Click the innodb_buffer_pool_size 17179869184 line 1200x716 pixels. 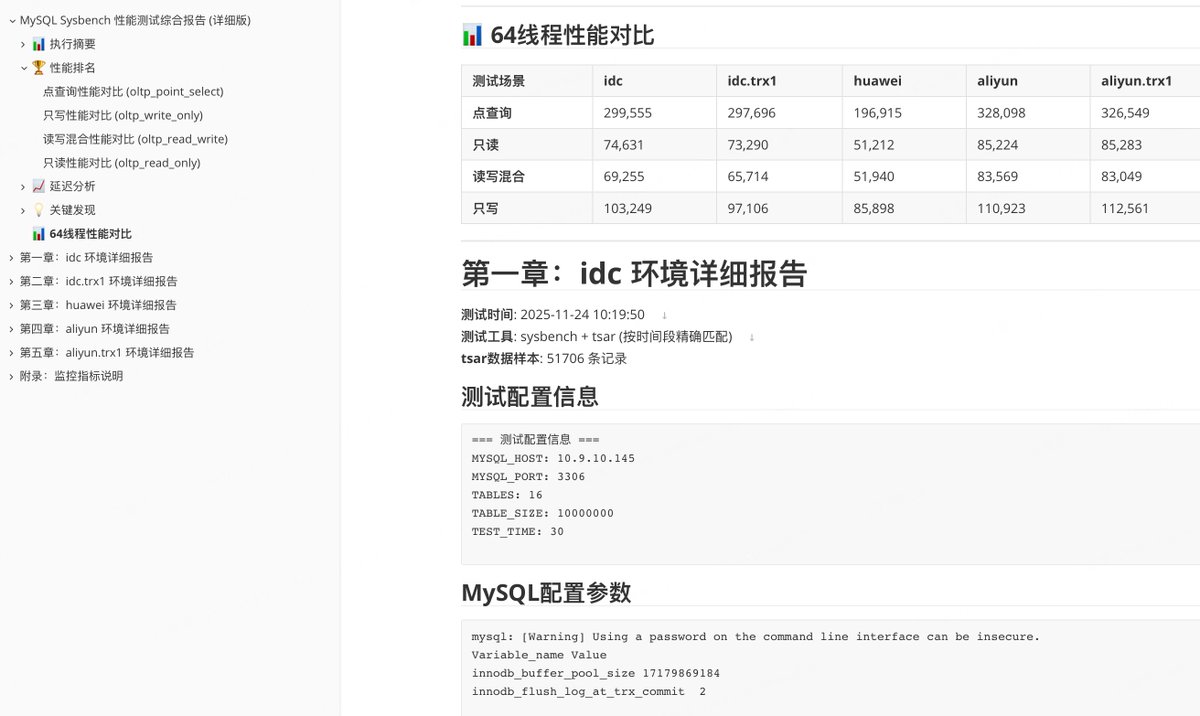point(596,673)
